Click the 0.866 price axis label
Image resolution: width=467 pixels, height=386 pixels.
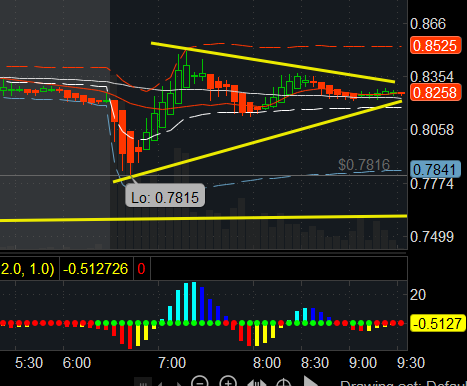[428, 24]
